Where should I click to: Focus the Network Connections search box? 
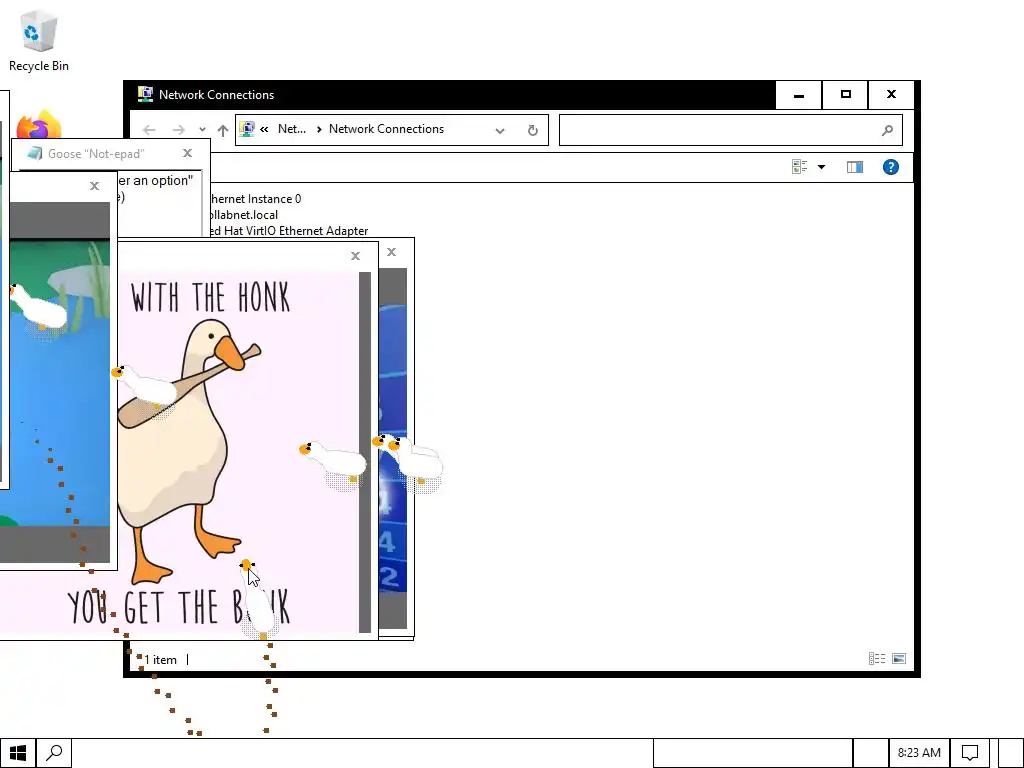731,130
